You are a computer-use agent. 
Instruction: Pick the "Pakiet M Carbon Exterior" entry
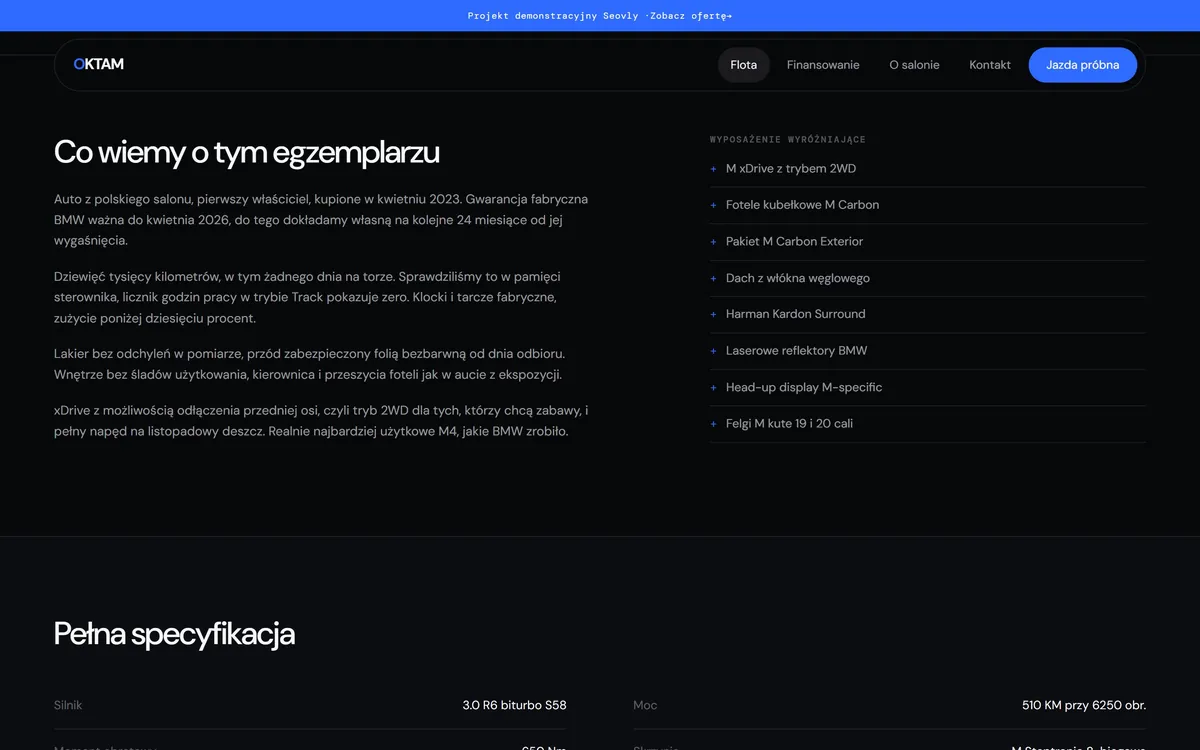(x=928, y=242)
